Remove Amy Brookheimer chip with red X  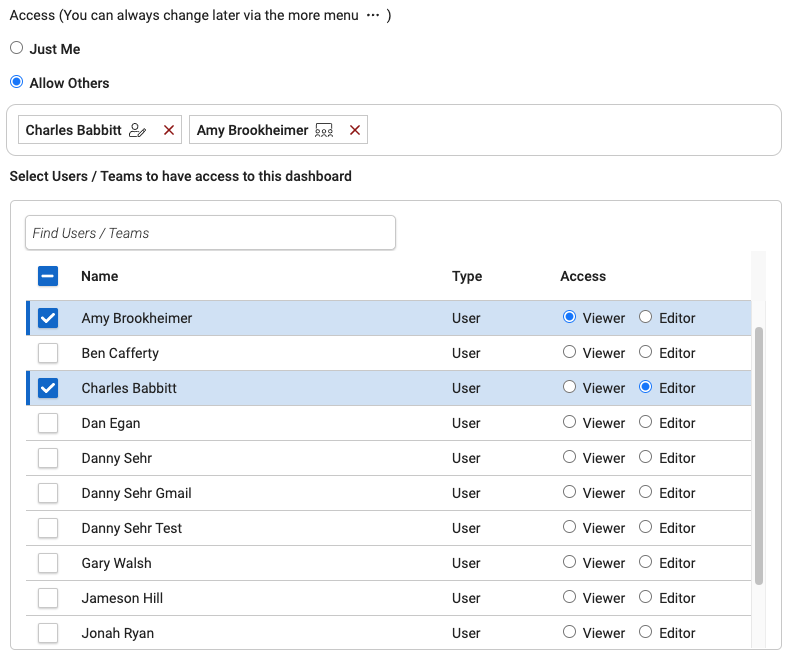(x=355, y=130)
